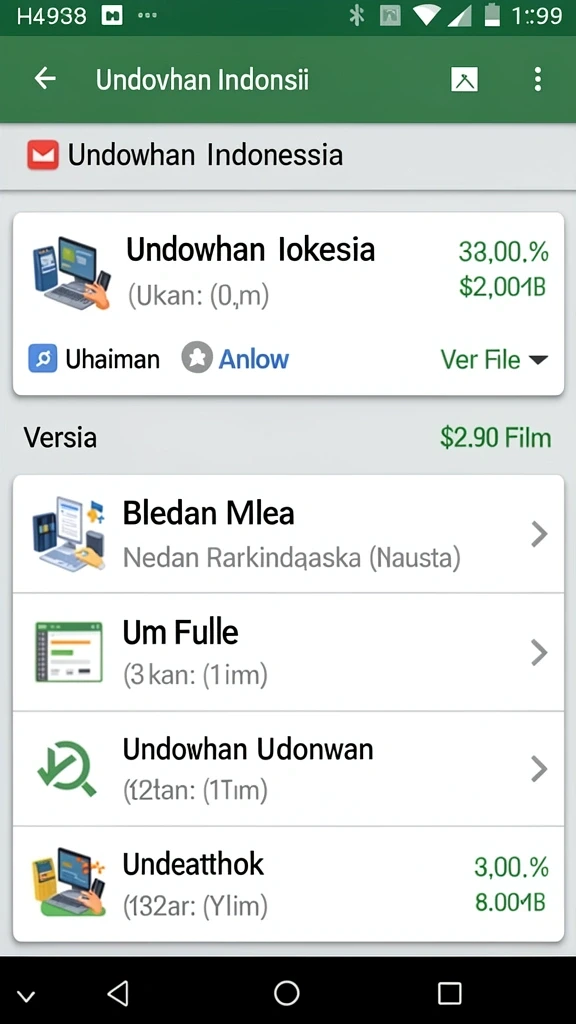Open recent apps square button
The height and width of the screenshot is (1024, 576).
(449, 993)
